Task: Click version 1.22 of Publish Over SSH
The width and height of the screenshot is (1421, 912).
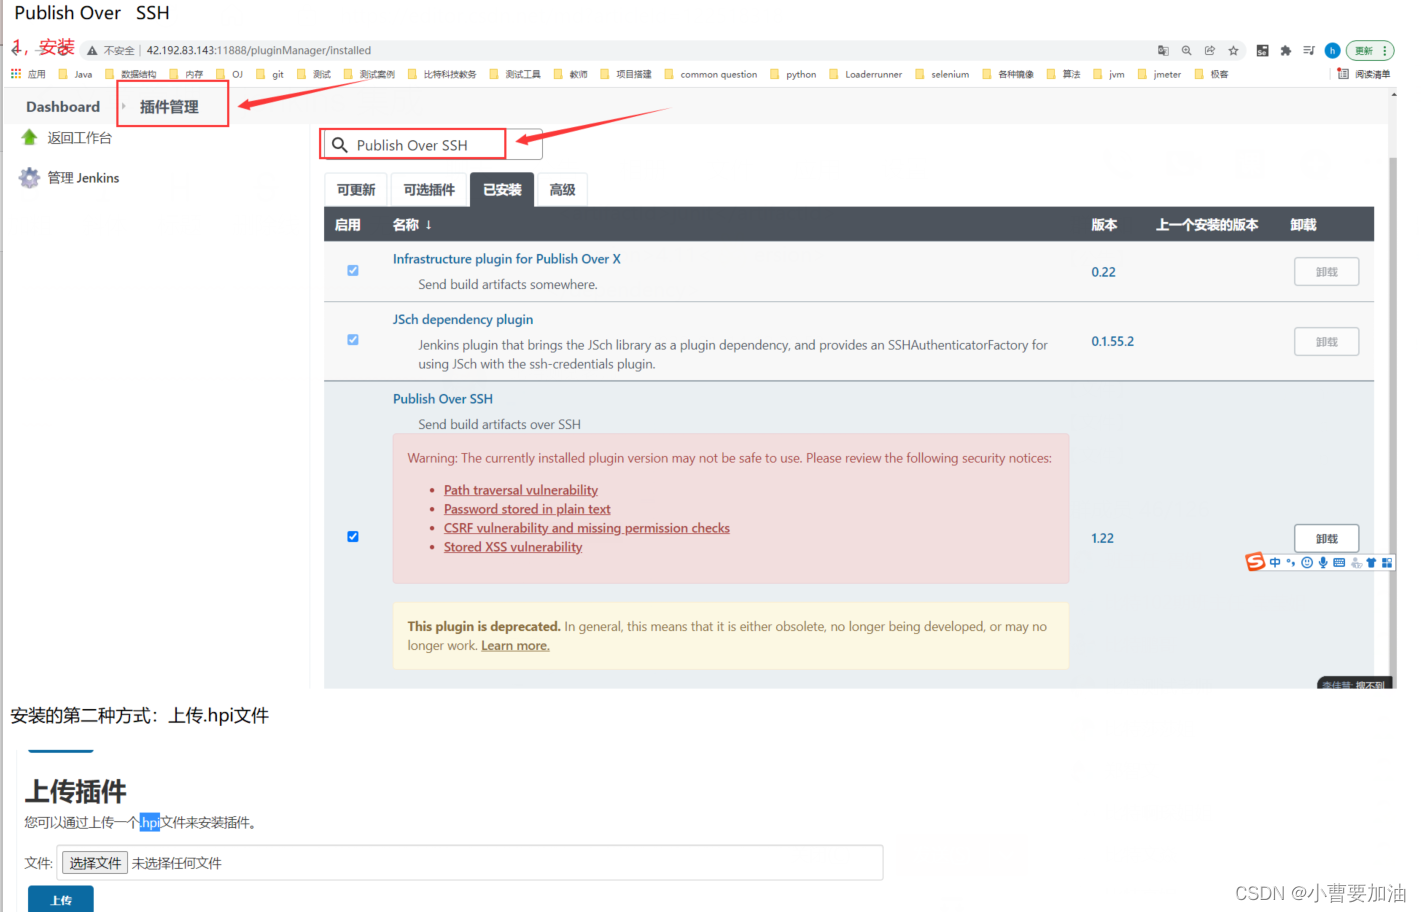Action: pyautogui.click(x=1102, y=538)
